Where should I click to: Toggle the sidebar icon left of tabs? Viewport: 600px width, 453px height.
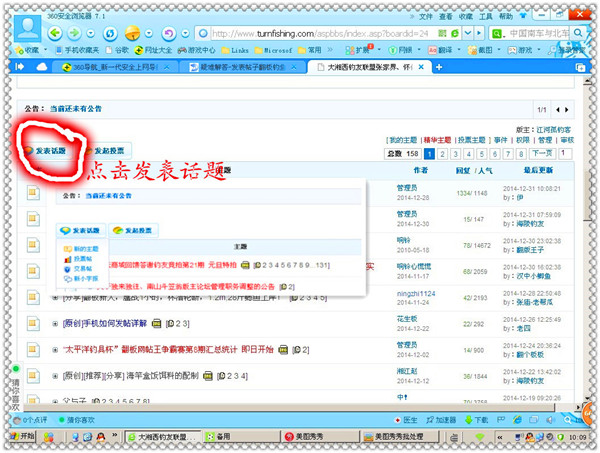(20, 67)
